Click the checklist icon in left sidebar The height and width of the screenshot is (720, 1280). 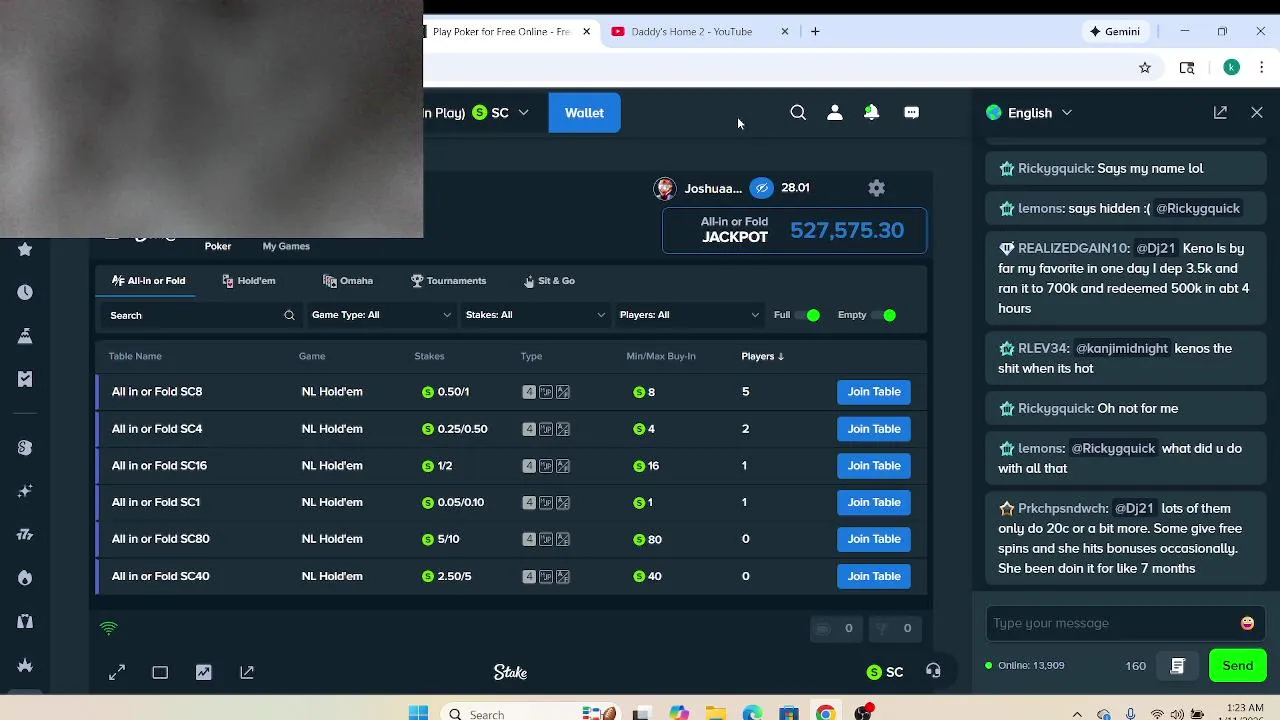(x=25, y=379)
